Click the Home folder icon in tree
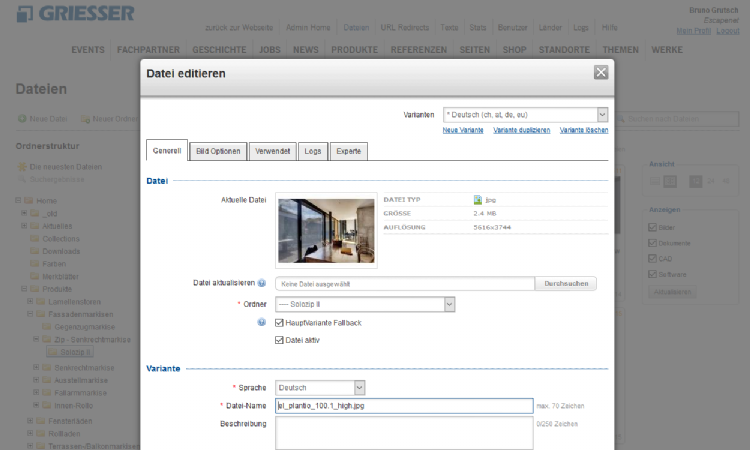Screen dimensions: 750x450 pyautogui.click(x=33, y=200)
